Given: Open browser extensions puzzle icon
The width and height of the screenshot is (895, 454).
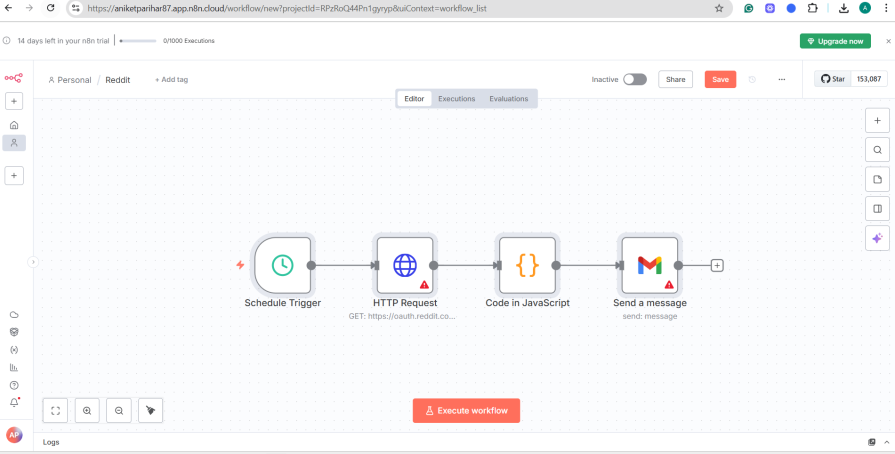Looking at the screenshot, I should pos(812,9).
